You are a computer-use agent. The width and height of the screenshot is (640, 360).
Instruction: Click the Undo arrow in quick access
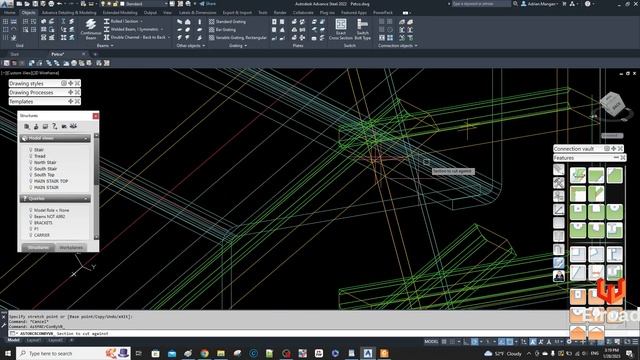point(60,4)
